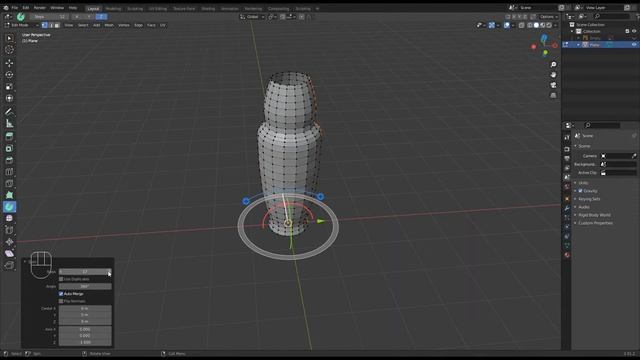640x360 pixels.
Task: Expand the Units panel
Action: [x=584, y=183]
